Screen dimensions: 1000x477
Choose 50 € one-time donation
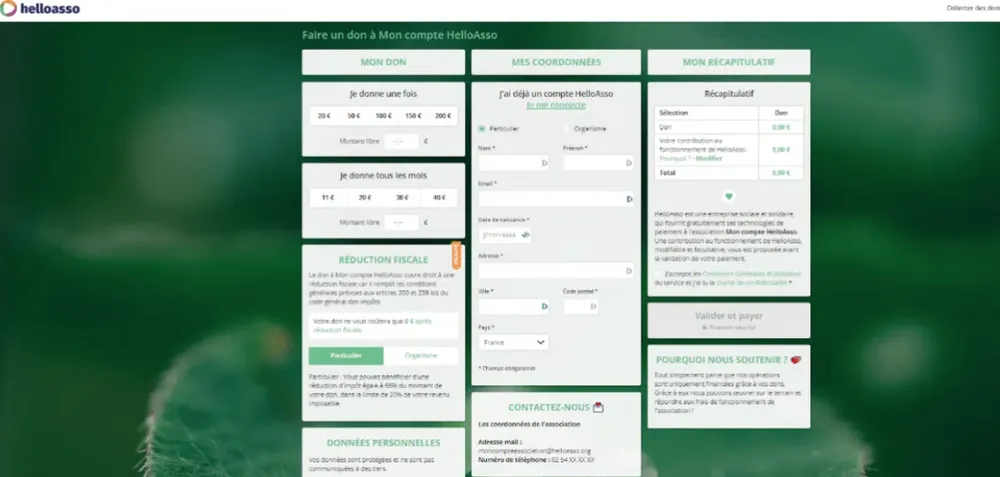click(354, 116)
